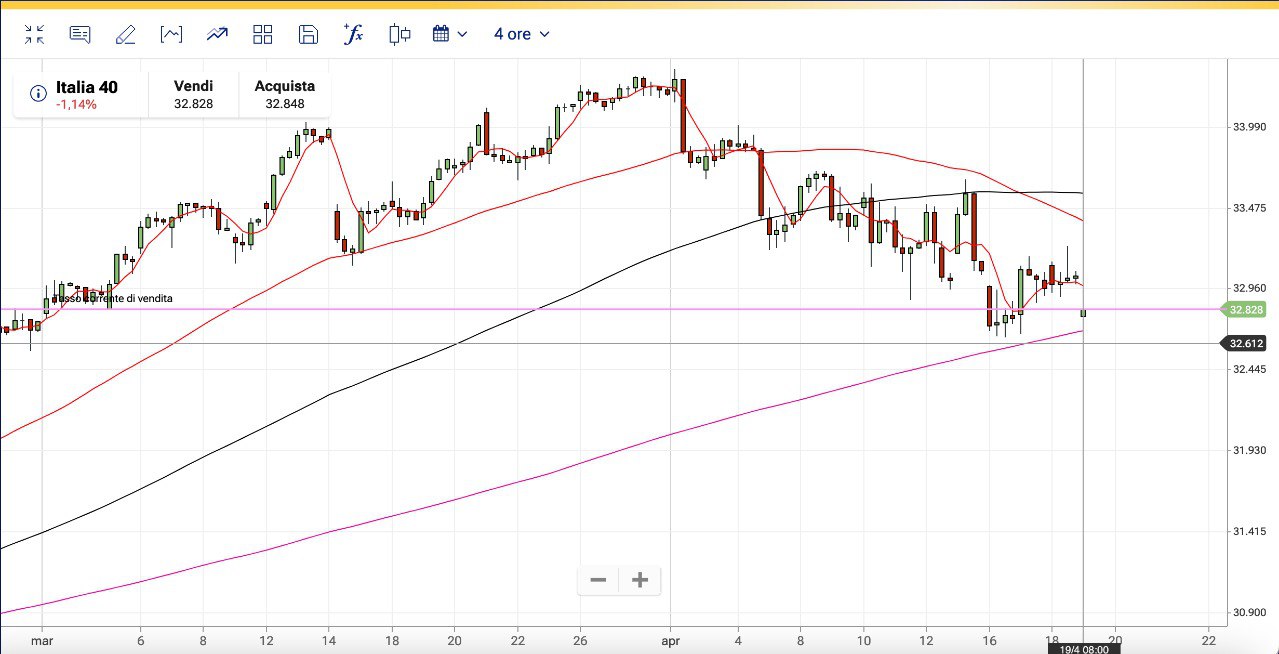This screenshot has height=654, width=1279.
Task: Expand the 4 ore timeframe dropdown
Action: [x=521, y=34]
